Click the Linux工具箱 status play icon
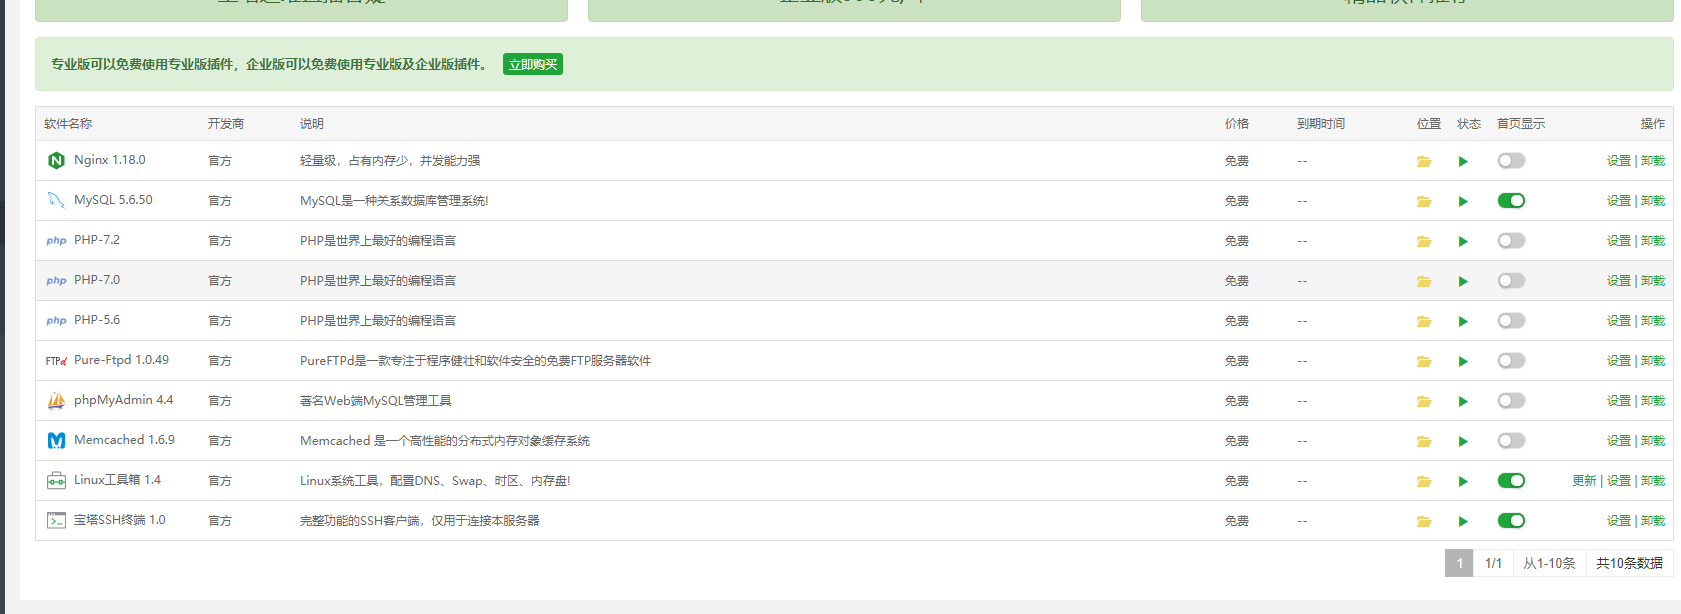 click(1463, 481)
